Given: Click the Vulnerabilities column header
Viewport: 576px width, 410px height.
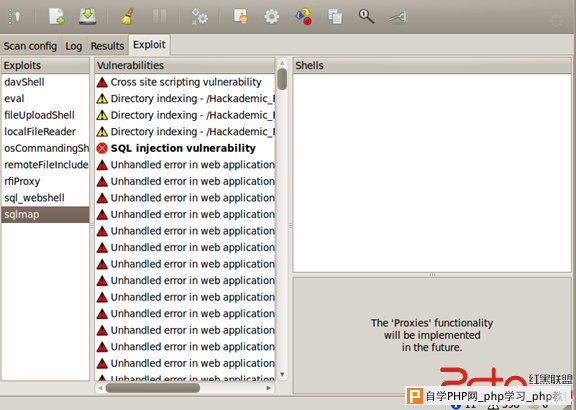Looking at the screenshot, I should pos(185,65).
